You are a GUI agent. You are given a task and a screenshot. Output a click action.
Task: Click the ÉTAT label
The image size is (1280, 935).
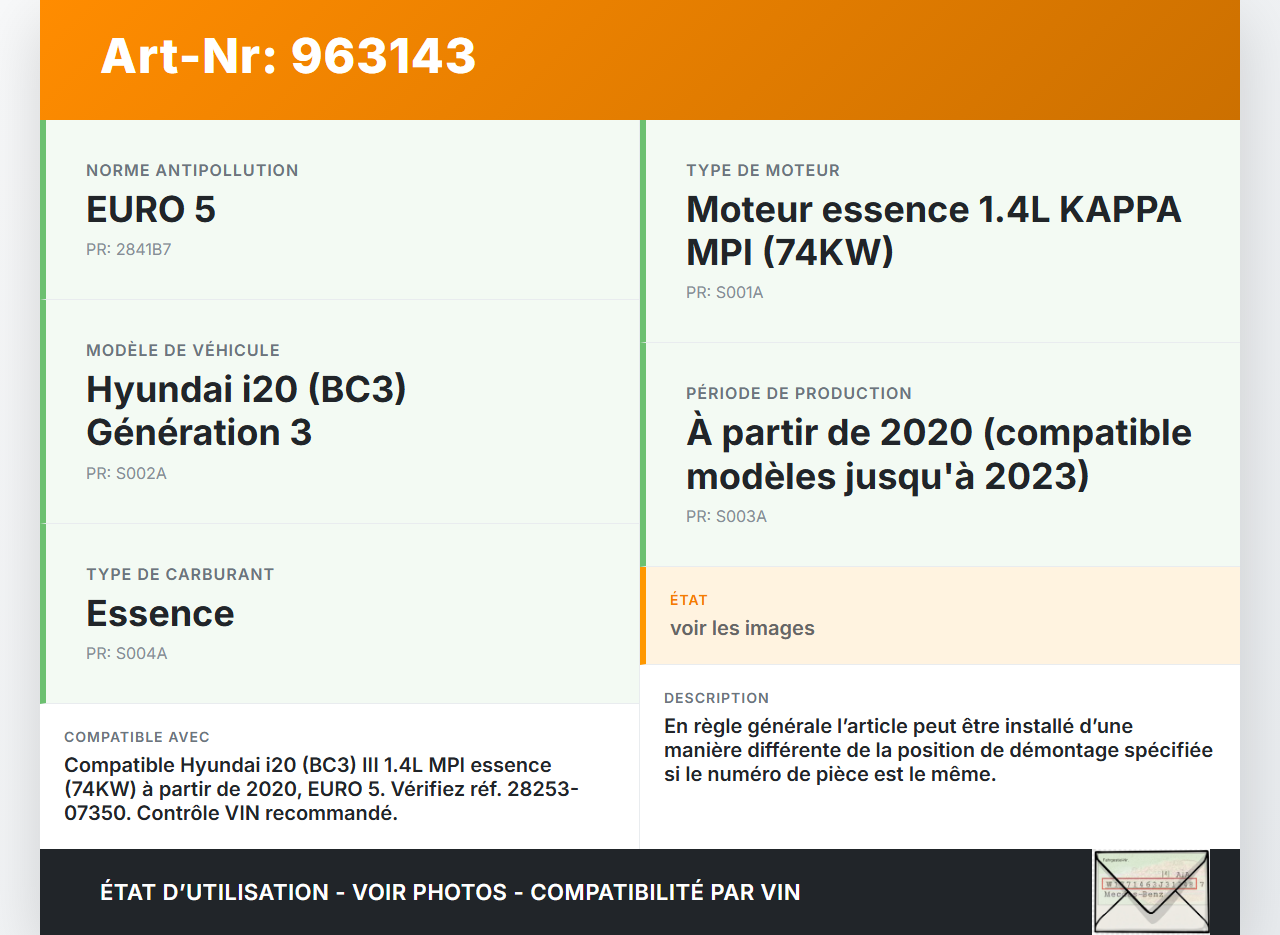[x=689, y=600]
